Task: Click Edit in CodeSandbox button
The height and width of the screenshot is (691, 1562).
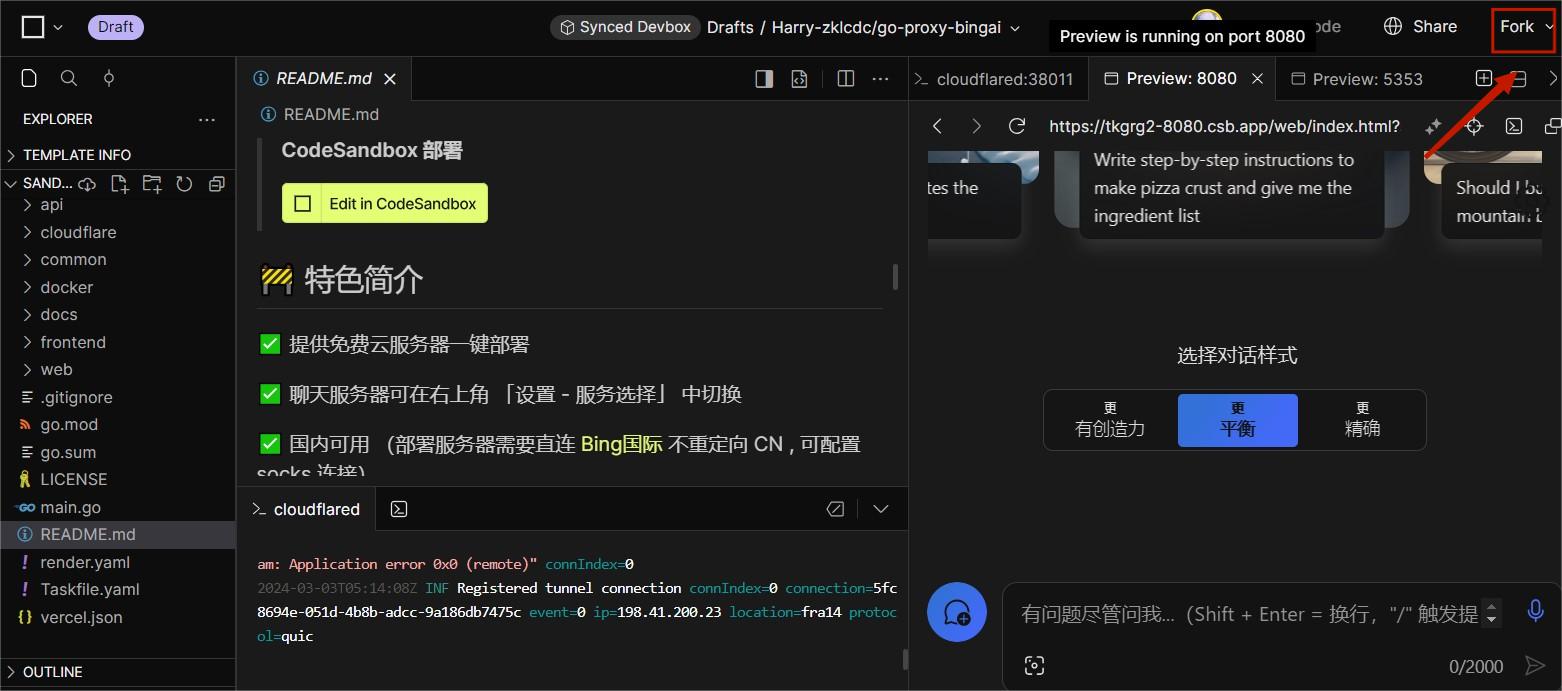Action: (x=385, y=203)
